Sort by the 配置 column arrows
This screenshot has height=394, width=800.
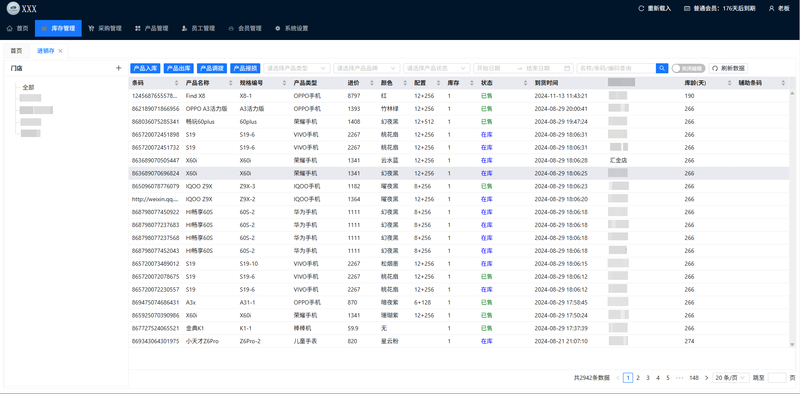(x=438, y=83)
